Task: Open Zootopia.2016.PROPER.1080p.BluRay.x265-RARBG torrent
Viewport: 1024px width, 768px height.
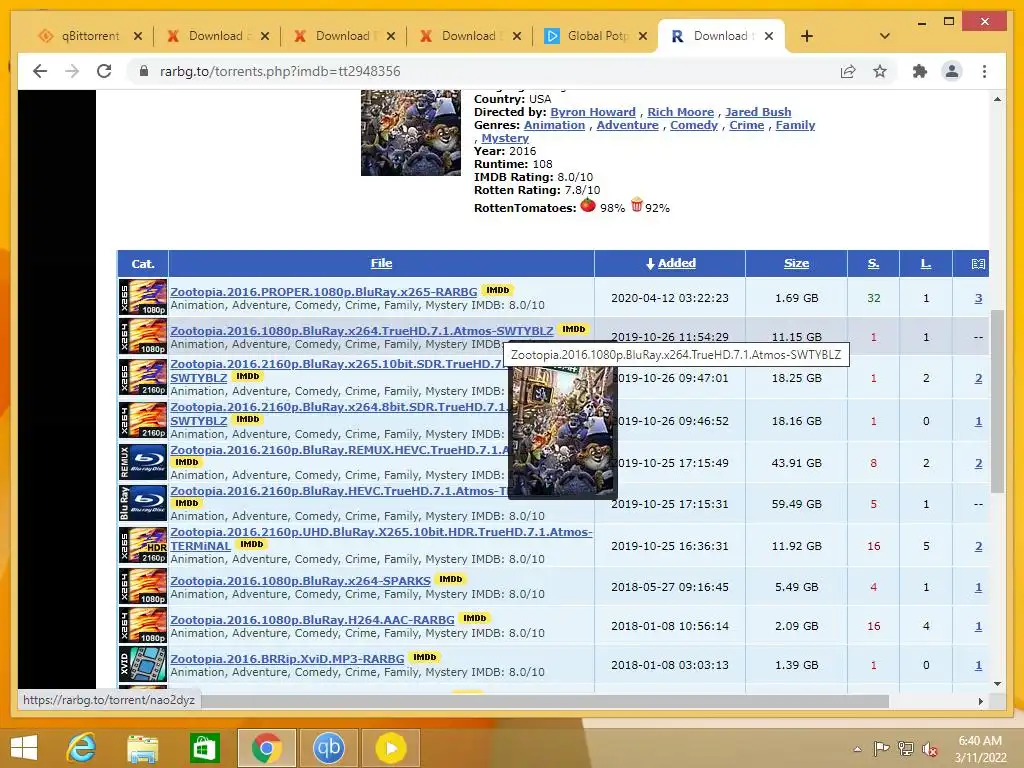Action: point(323,291)
